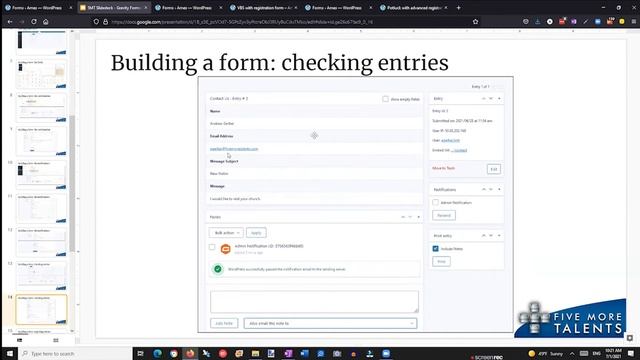Open File Explorer from the taskbar
Viewport: 640px width, 360px height.
256,353
